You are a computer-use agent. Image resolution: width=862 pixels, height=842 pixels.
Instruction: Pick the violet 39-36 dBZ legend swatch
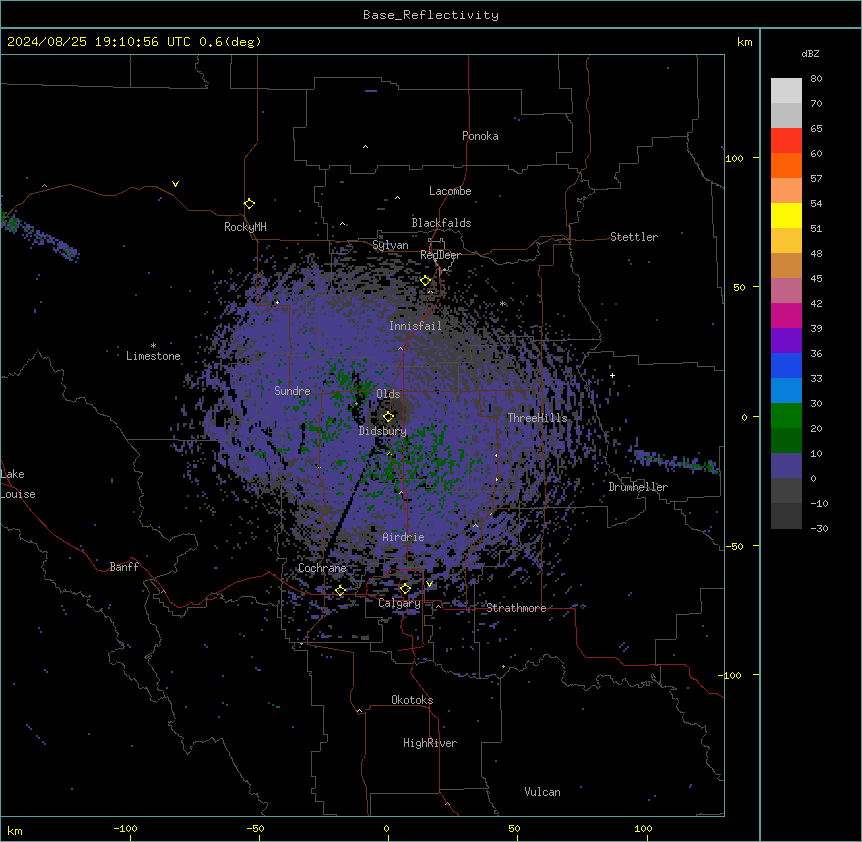pos(786,341)
